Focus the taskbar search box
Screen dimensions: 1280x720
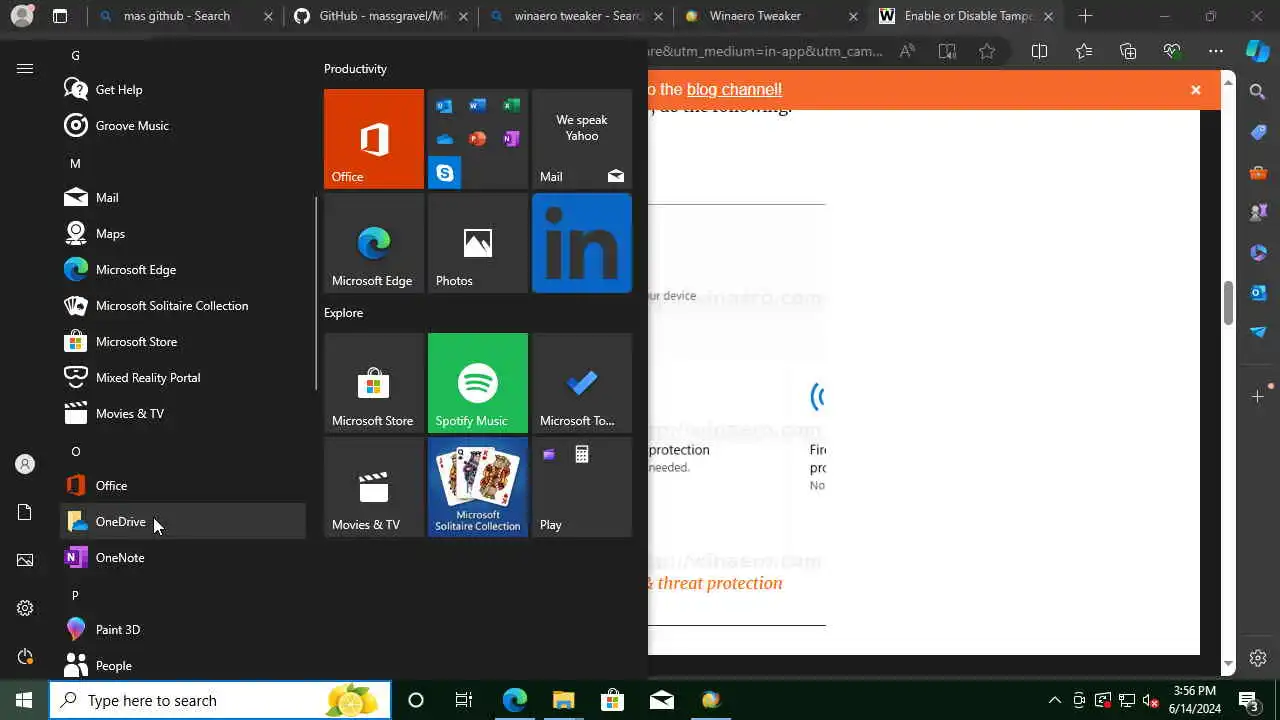tap(220, 700)
